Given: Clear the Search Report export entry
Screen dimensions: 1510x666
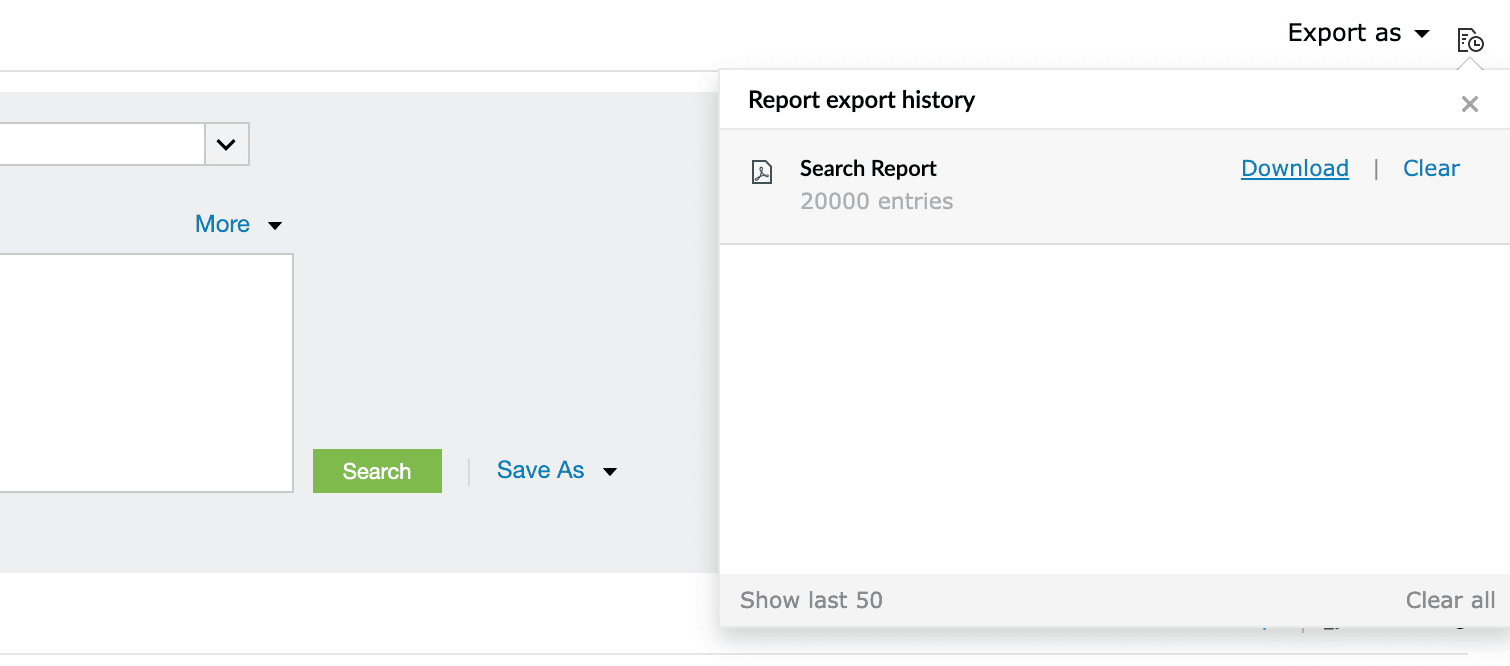Looking at the screenshot, I should coord(1431,168).
